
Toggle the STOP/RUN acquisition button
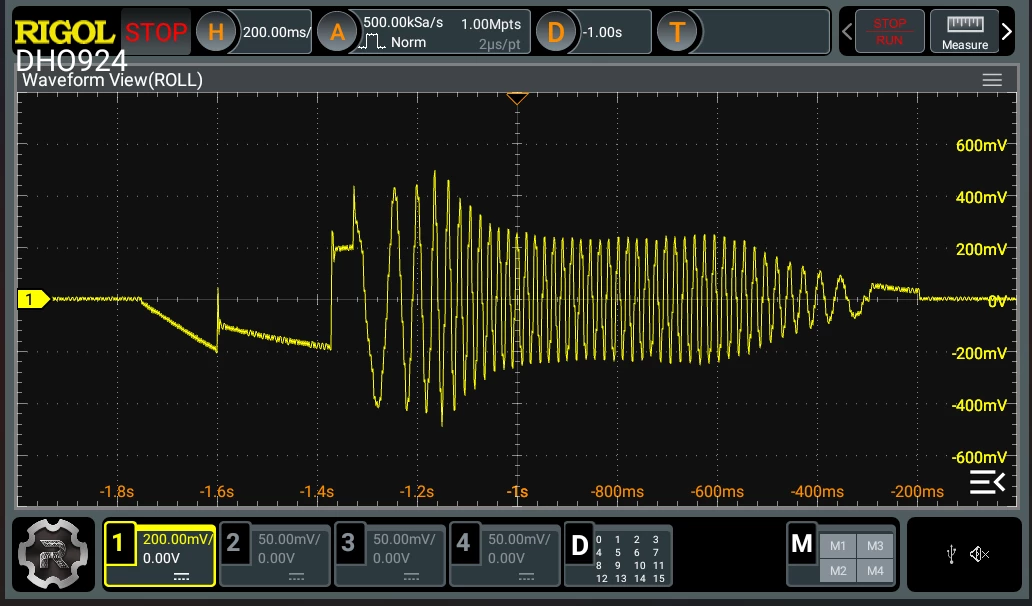[890, 32]
